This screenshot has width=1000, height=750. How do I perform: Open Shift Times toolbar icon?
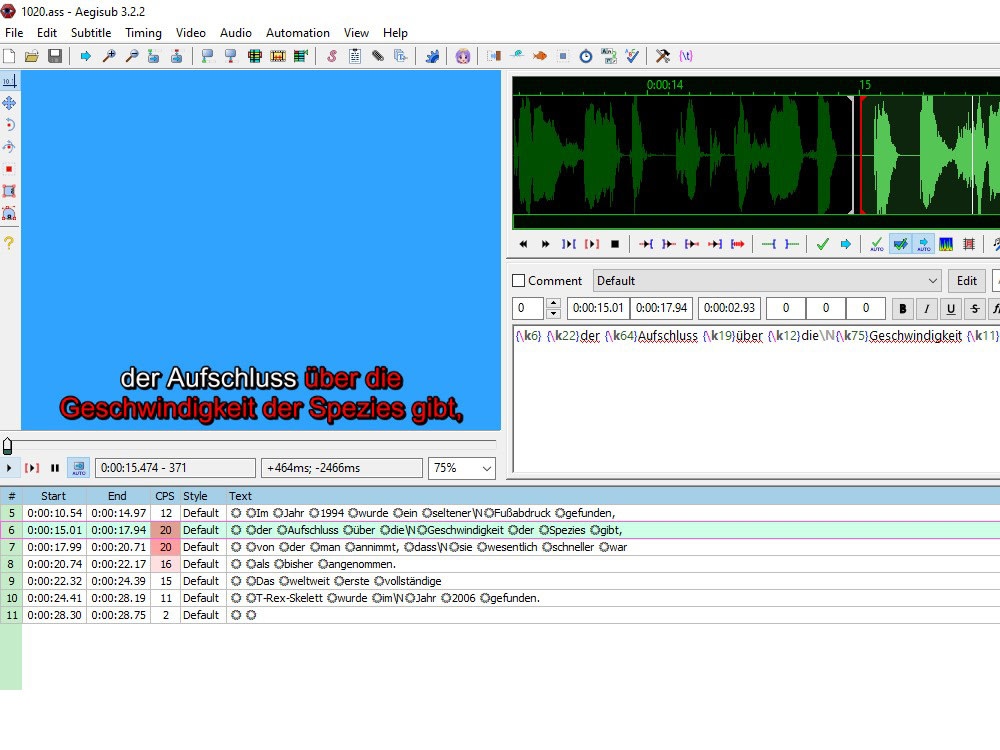pyautogui.click(x=494, y=56)
